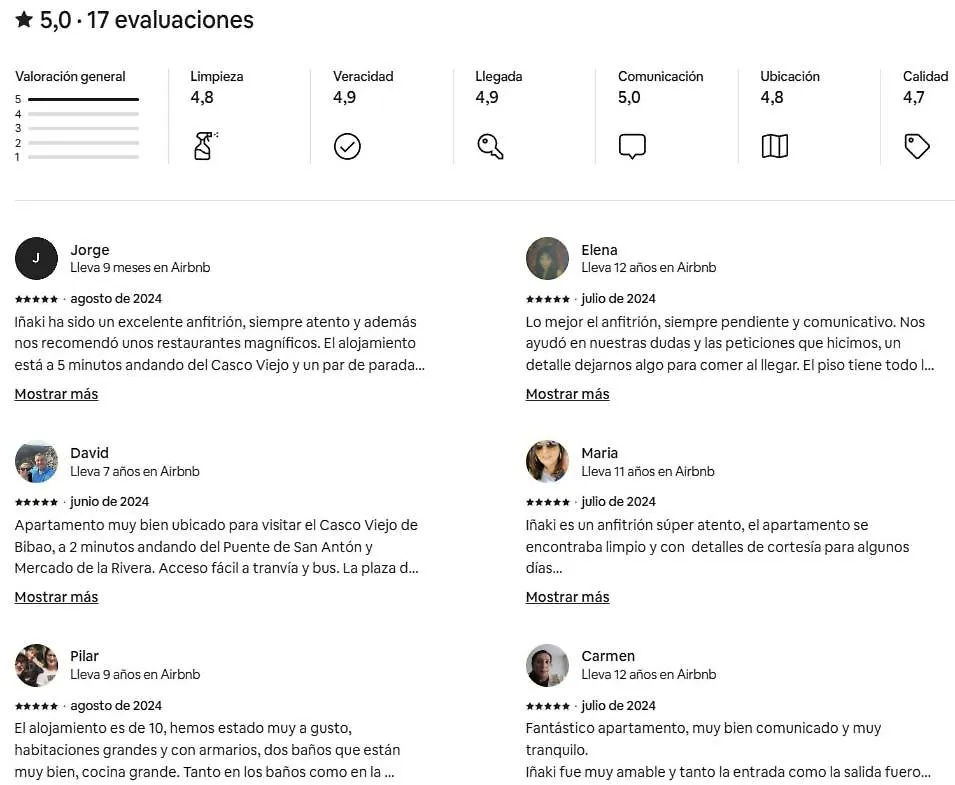Open Pilar's profile photo

coord(37,665)
